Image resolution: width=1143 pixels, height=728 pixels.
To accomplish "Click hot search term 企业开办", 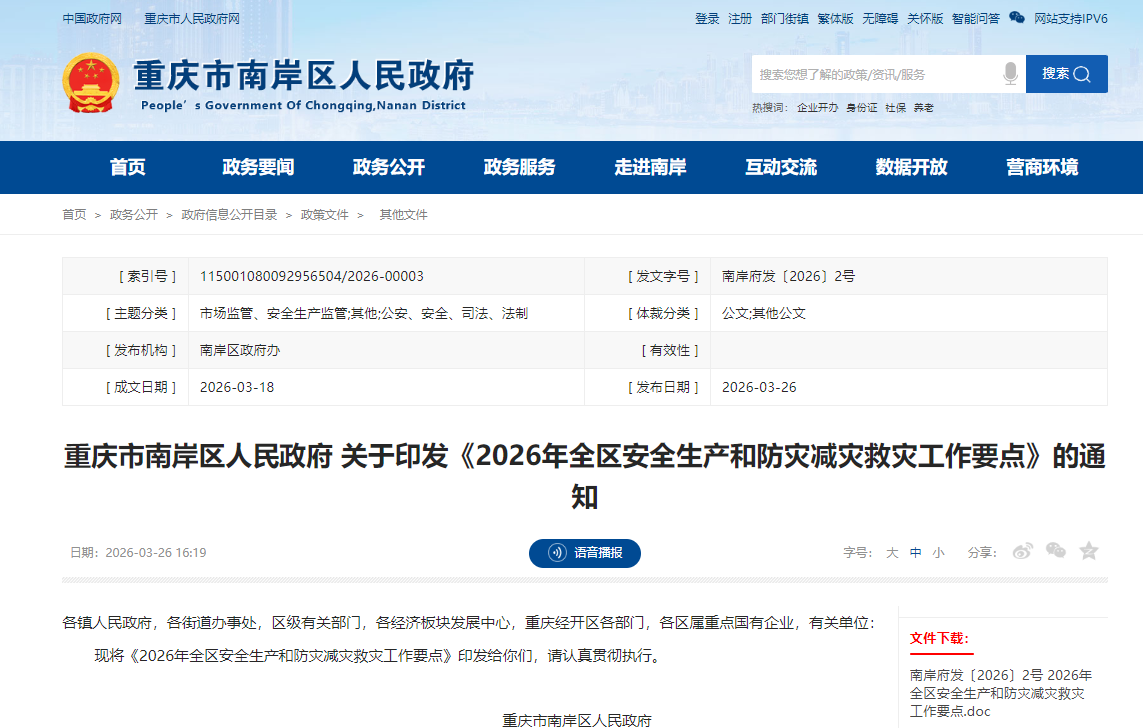I will (x=817, y=108).
